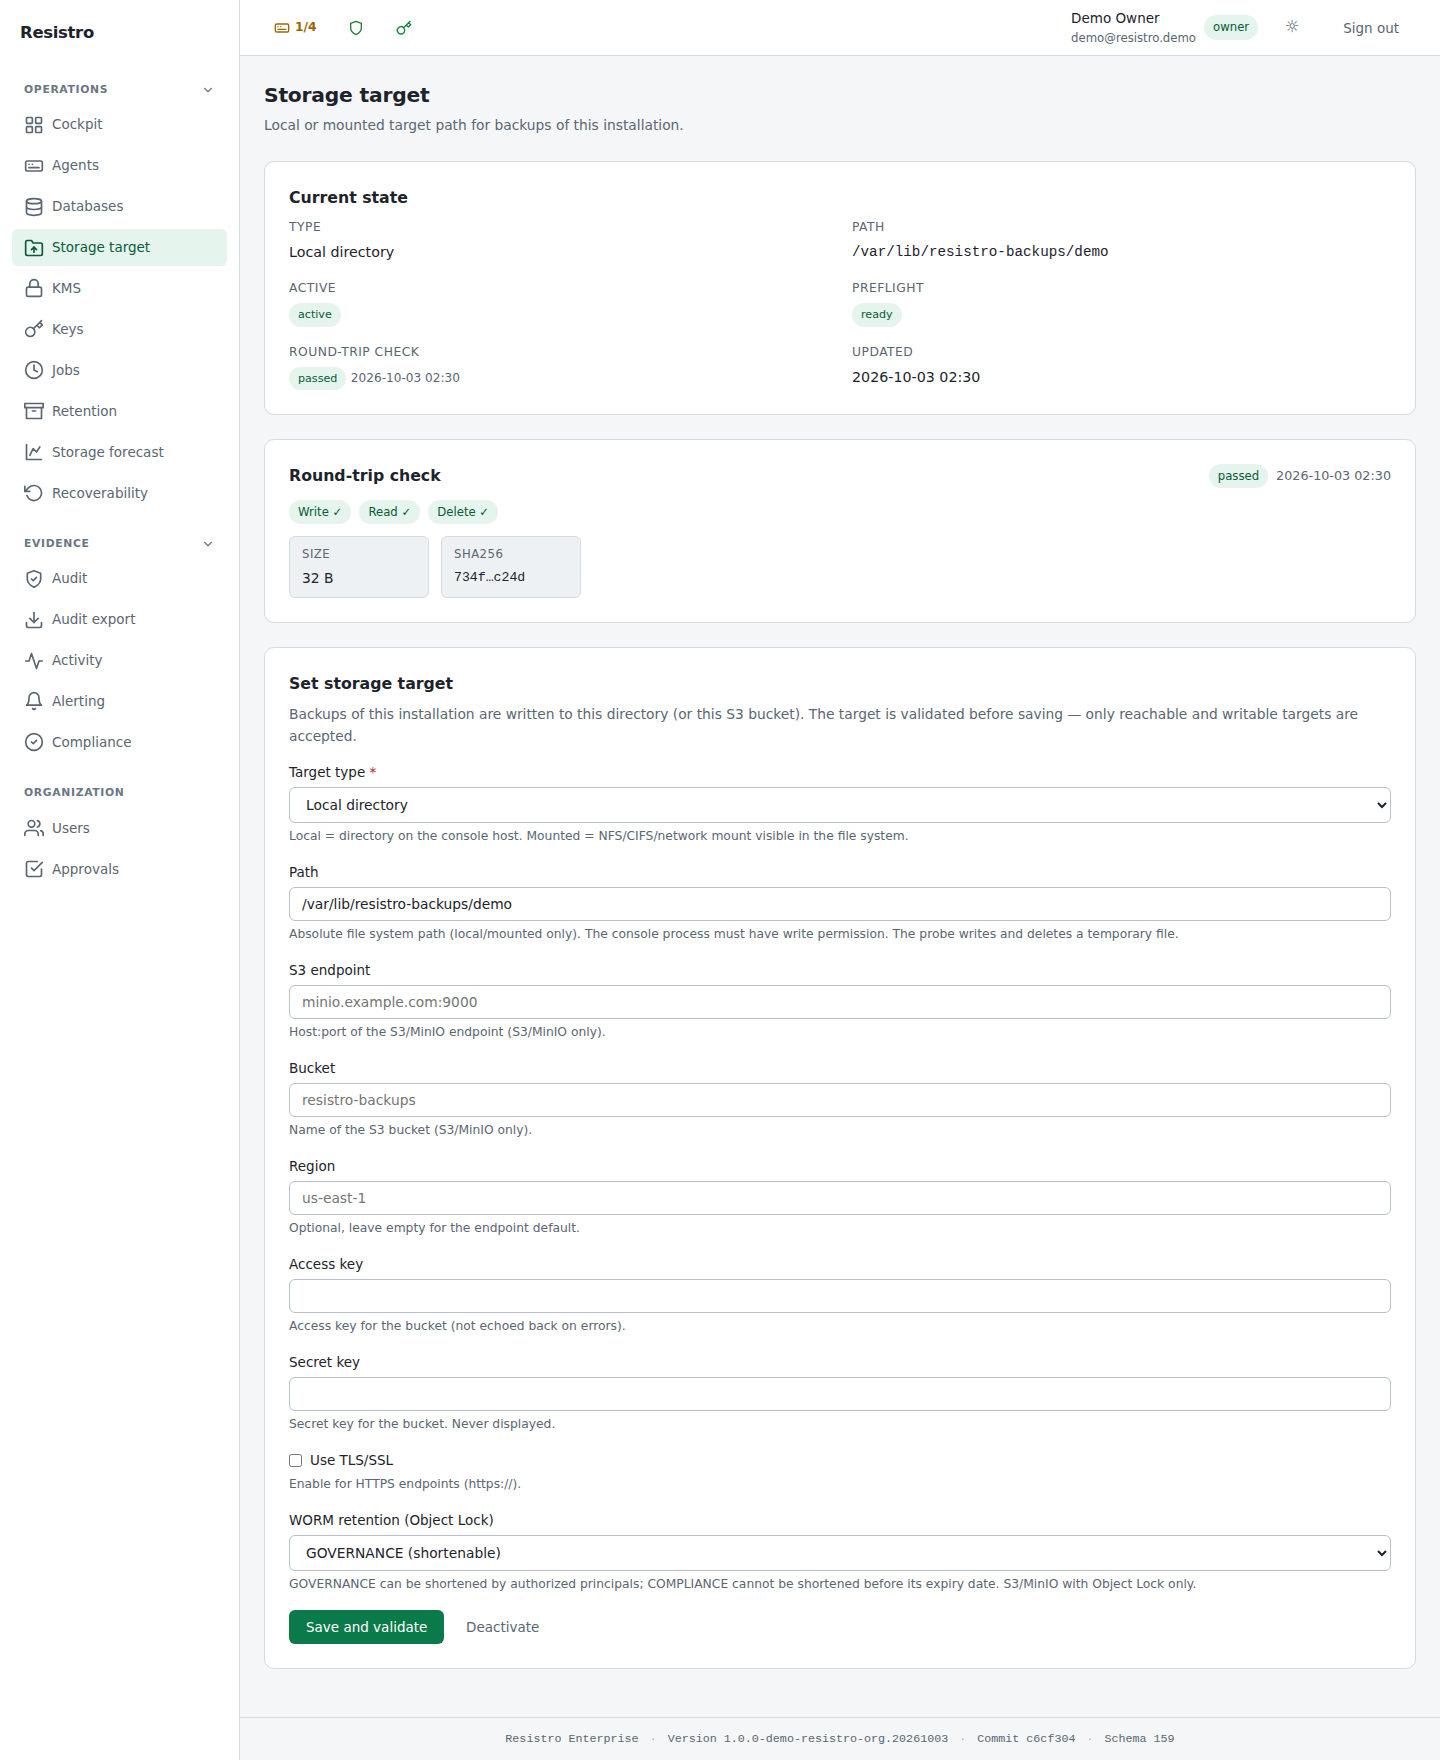This screenshot has height=1760, width=1440.
Task: Focus the Path input field
Action: [x=840, y=904]
